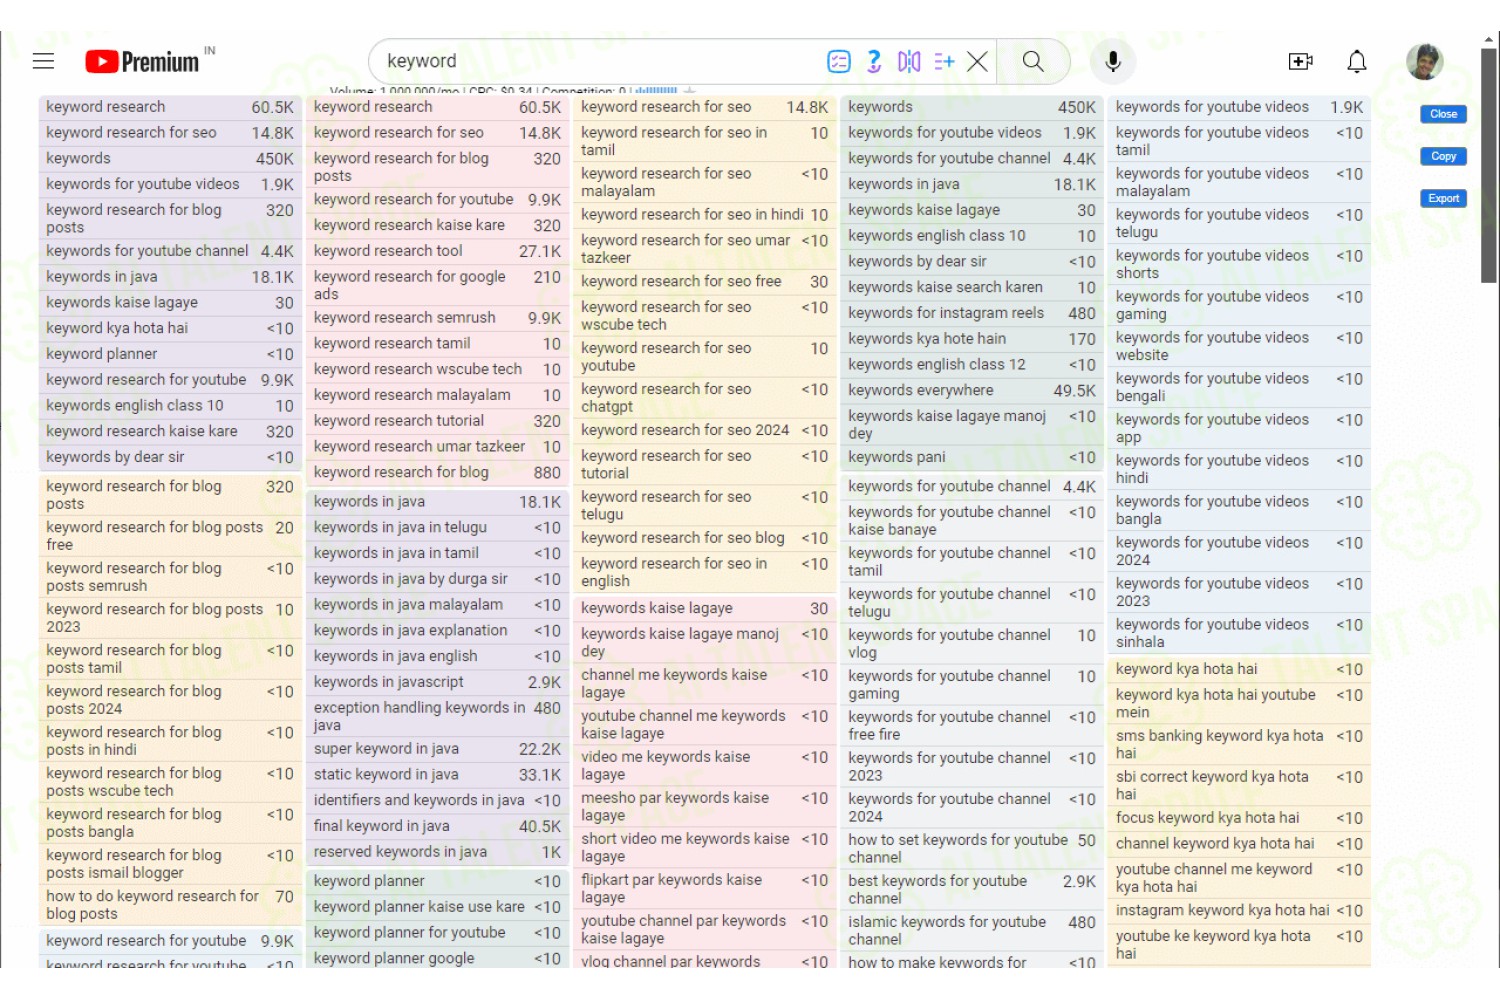Click 'static keyword in java' row
Image resolution: width=1500 pixels, height=1000 pixels.
coord(437,775)
